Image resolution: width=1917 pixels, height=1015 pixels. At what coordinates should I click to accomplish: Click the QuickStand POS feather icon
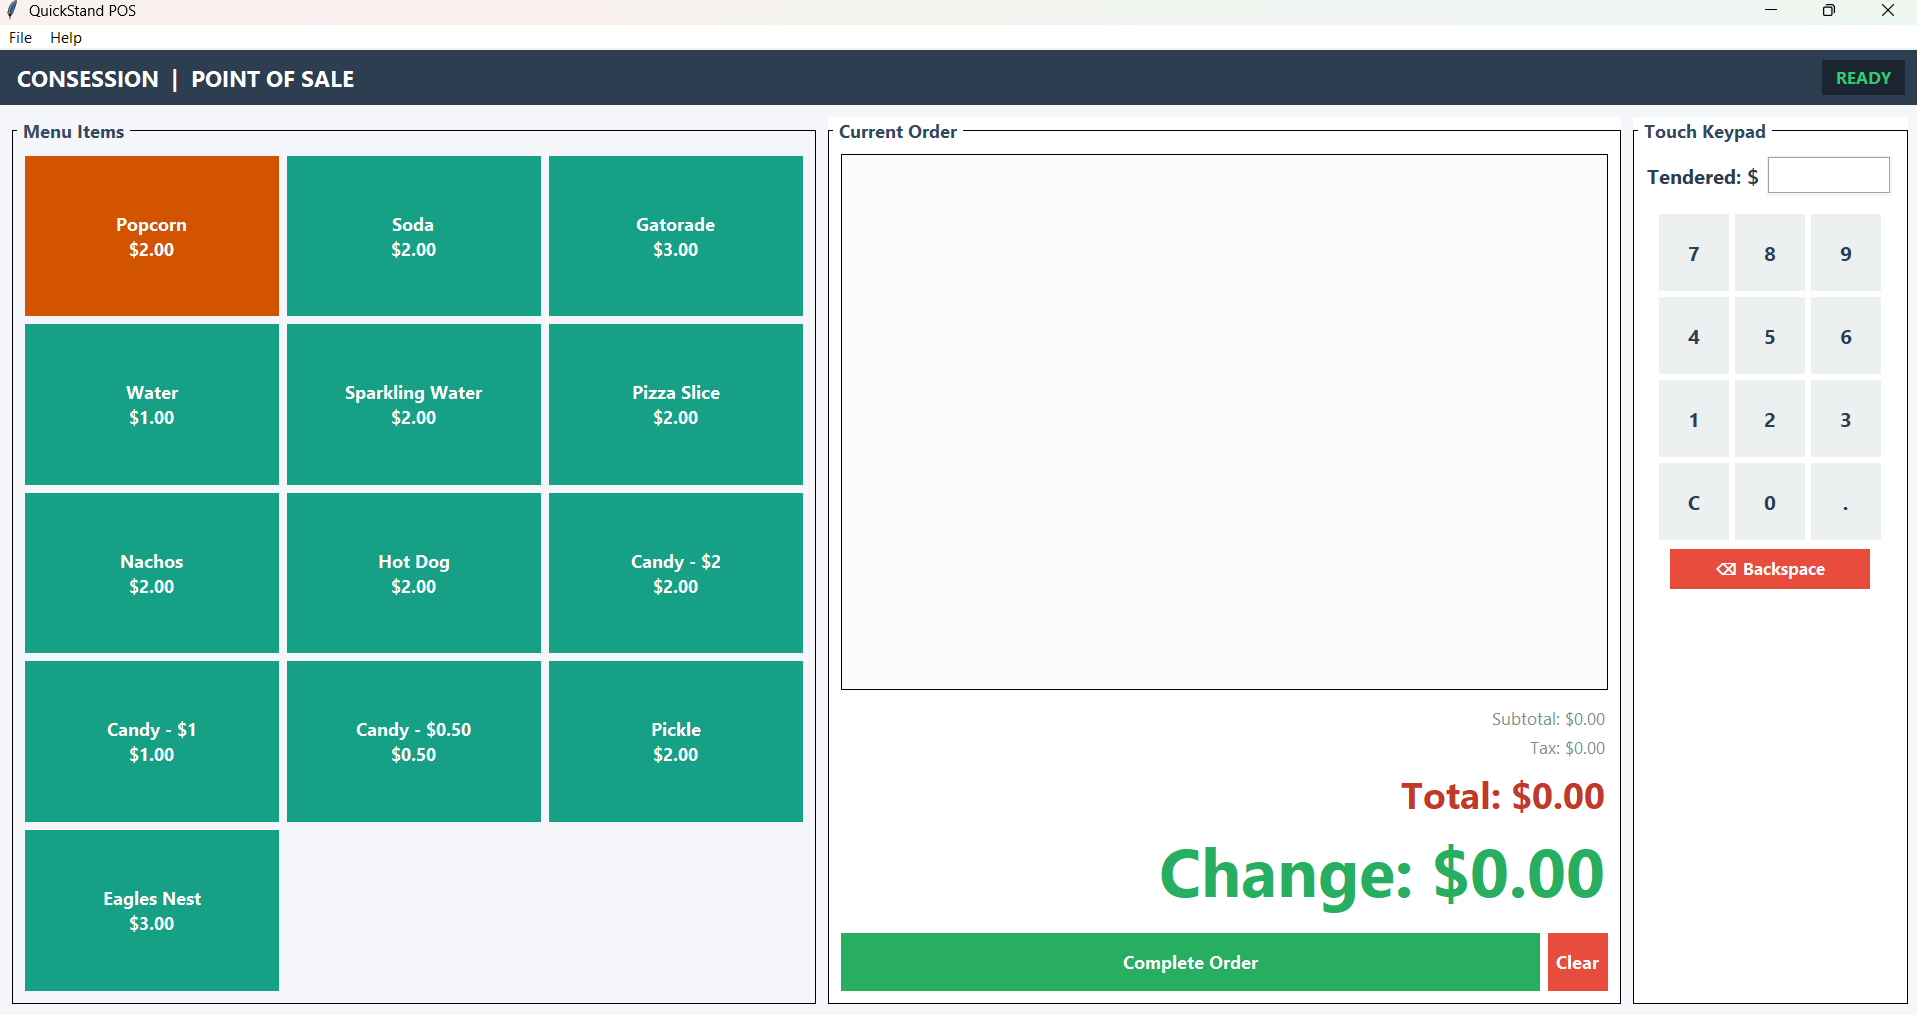pos(13,10)
